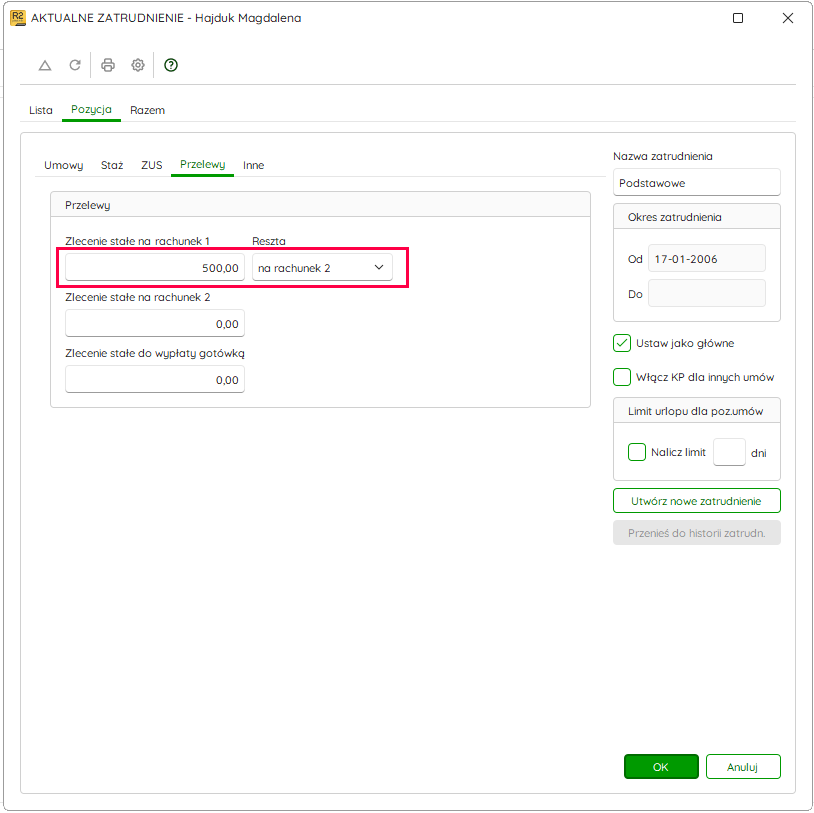Image resolution: width=814 pixels, height=813 pixels.
Task: Click the Zlecenie stałe na rachunek 2 field
Action: (x=155, y=324)
